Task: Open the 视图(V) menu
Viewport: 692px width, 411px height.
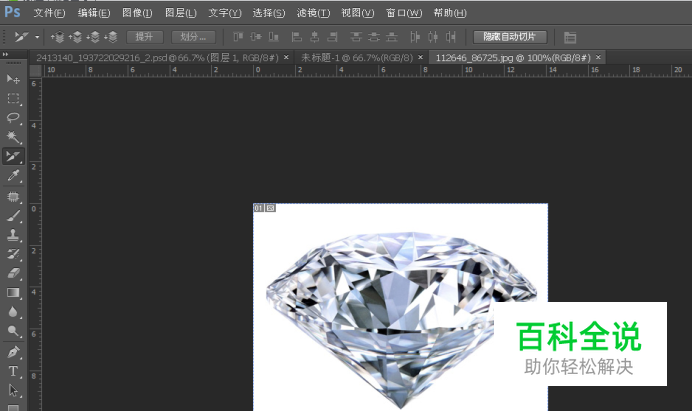Action: pos(357,13)
